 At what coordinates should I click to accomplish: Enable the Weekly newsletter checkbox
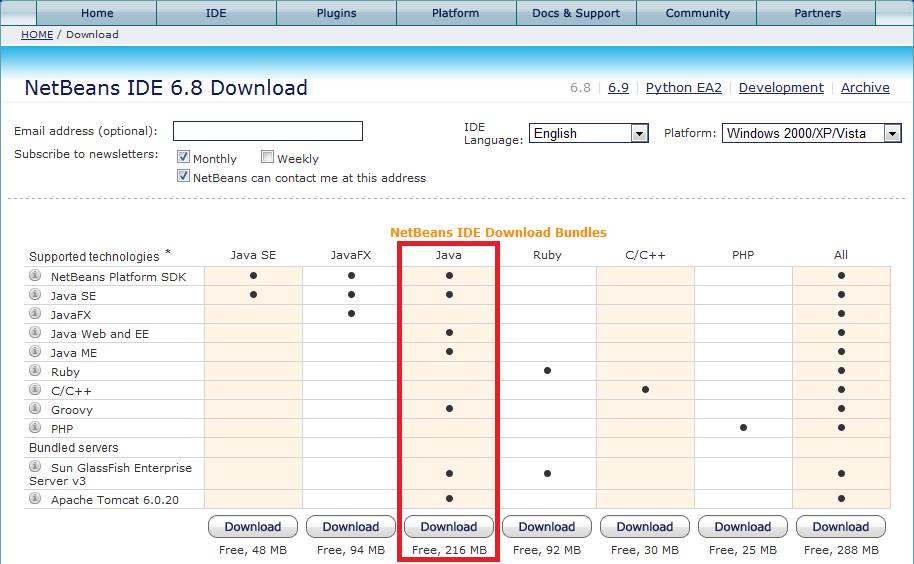pyautogui.click(x=268, y=157)
